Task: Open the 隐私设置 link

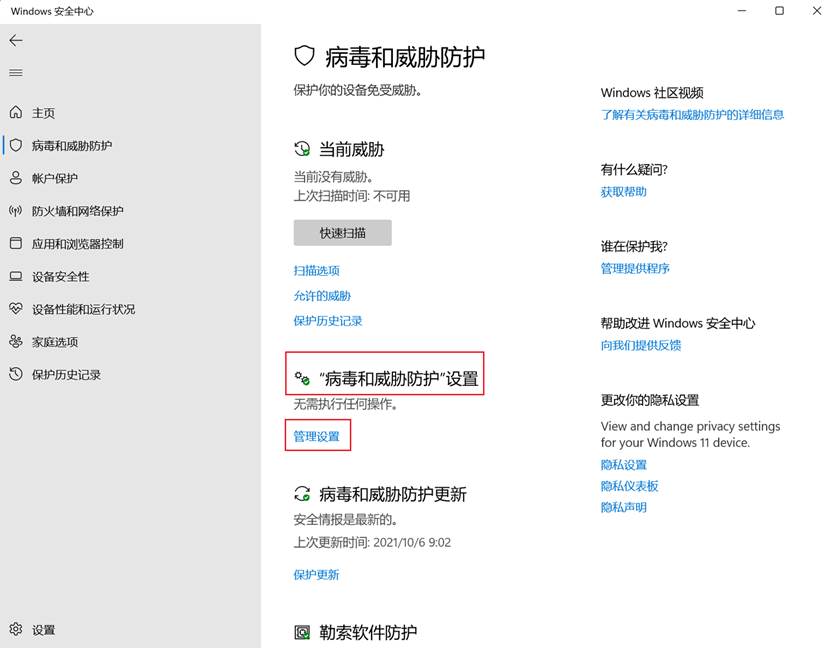Action: point(624,465)
